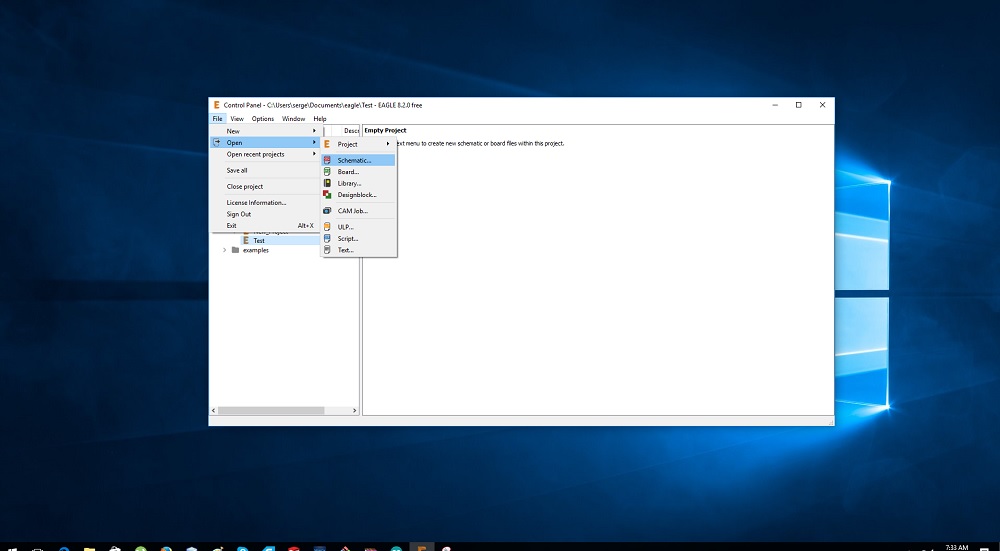Maximize the EAGLE Control Panel window
The width and height of the screenshot is (1000, 551).
(798, 105)
